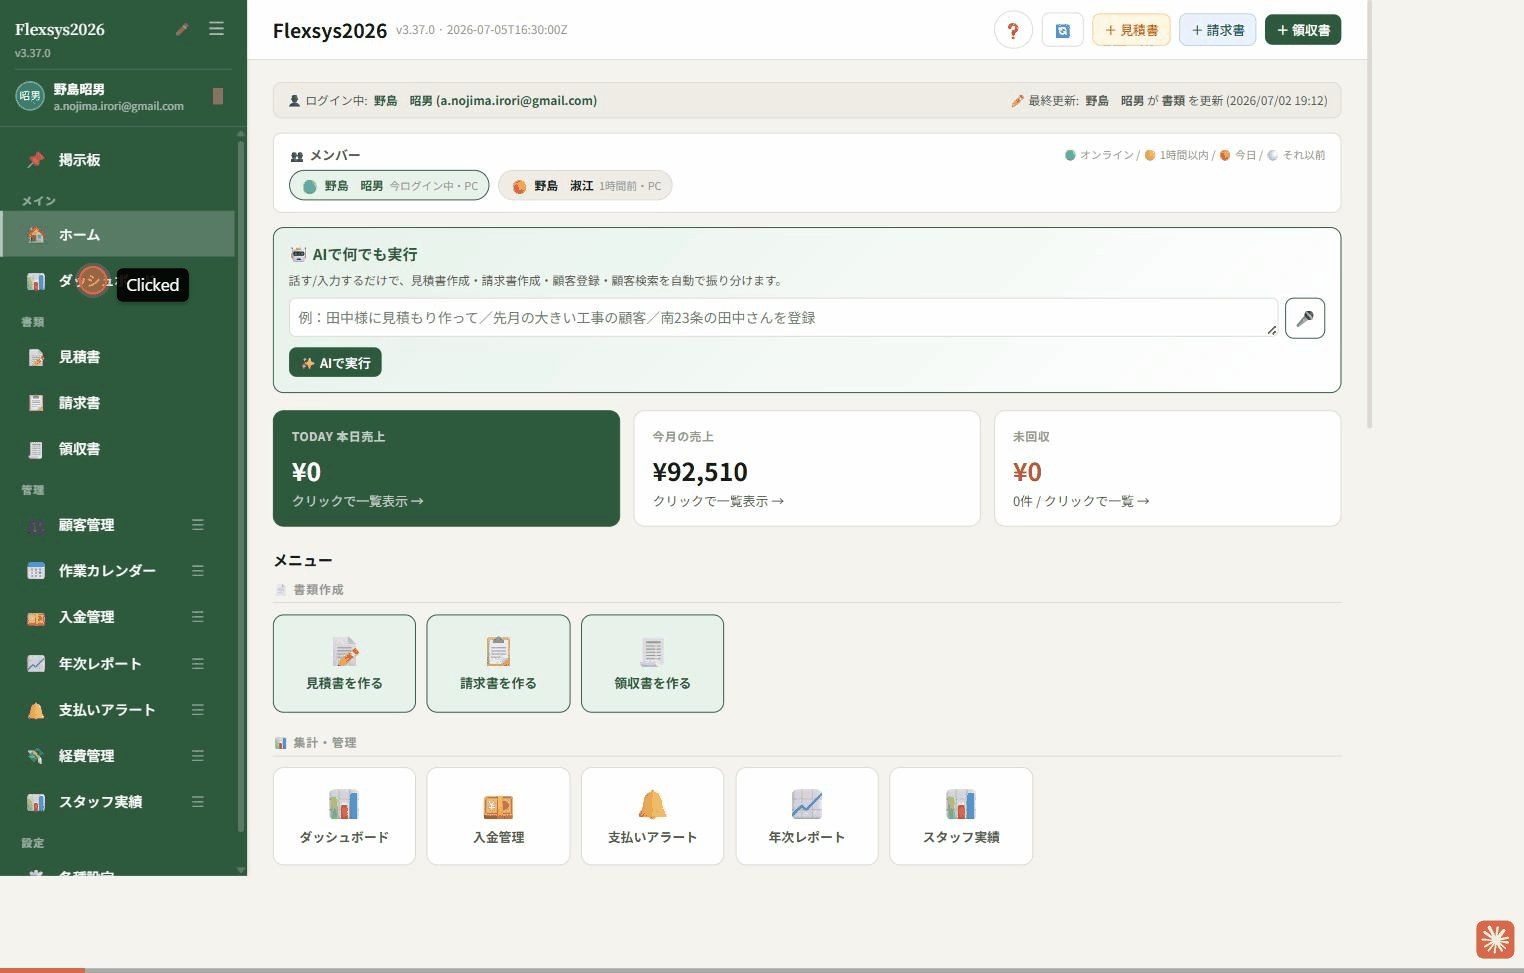Click the blue refresh icon button in header
This screenshot has height=973, width=1524.
[x=1063, y=30]
